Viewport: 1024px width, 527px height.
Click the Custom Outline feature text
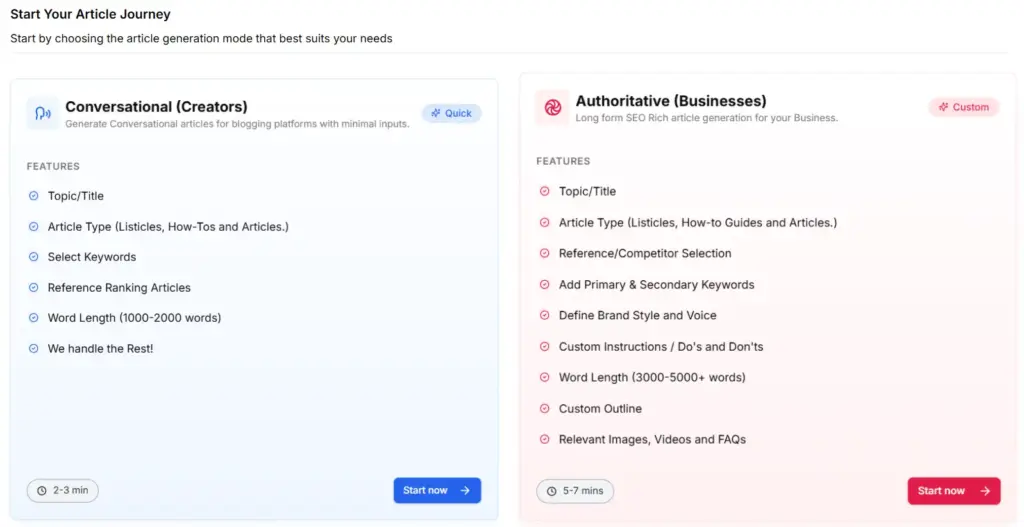(600, 409)
